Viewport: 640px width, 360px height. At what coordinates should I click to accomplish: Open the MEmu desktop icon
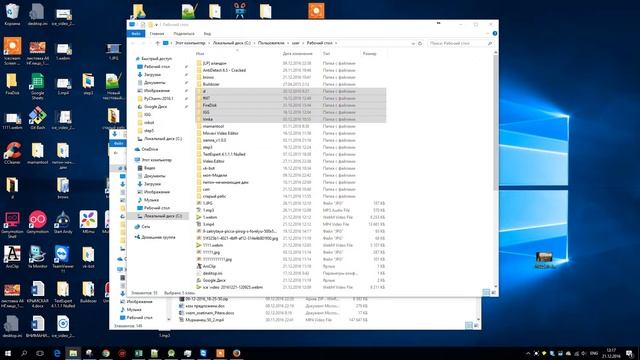coord(88,222)
